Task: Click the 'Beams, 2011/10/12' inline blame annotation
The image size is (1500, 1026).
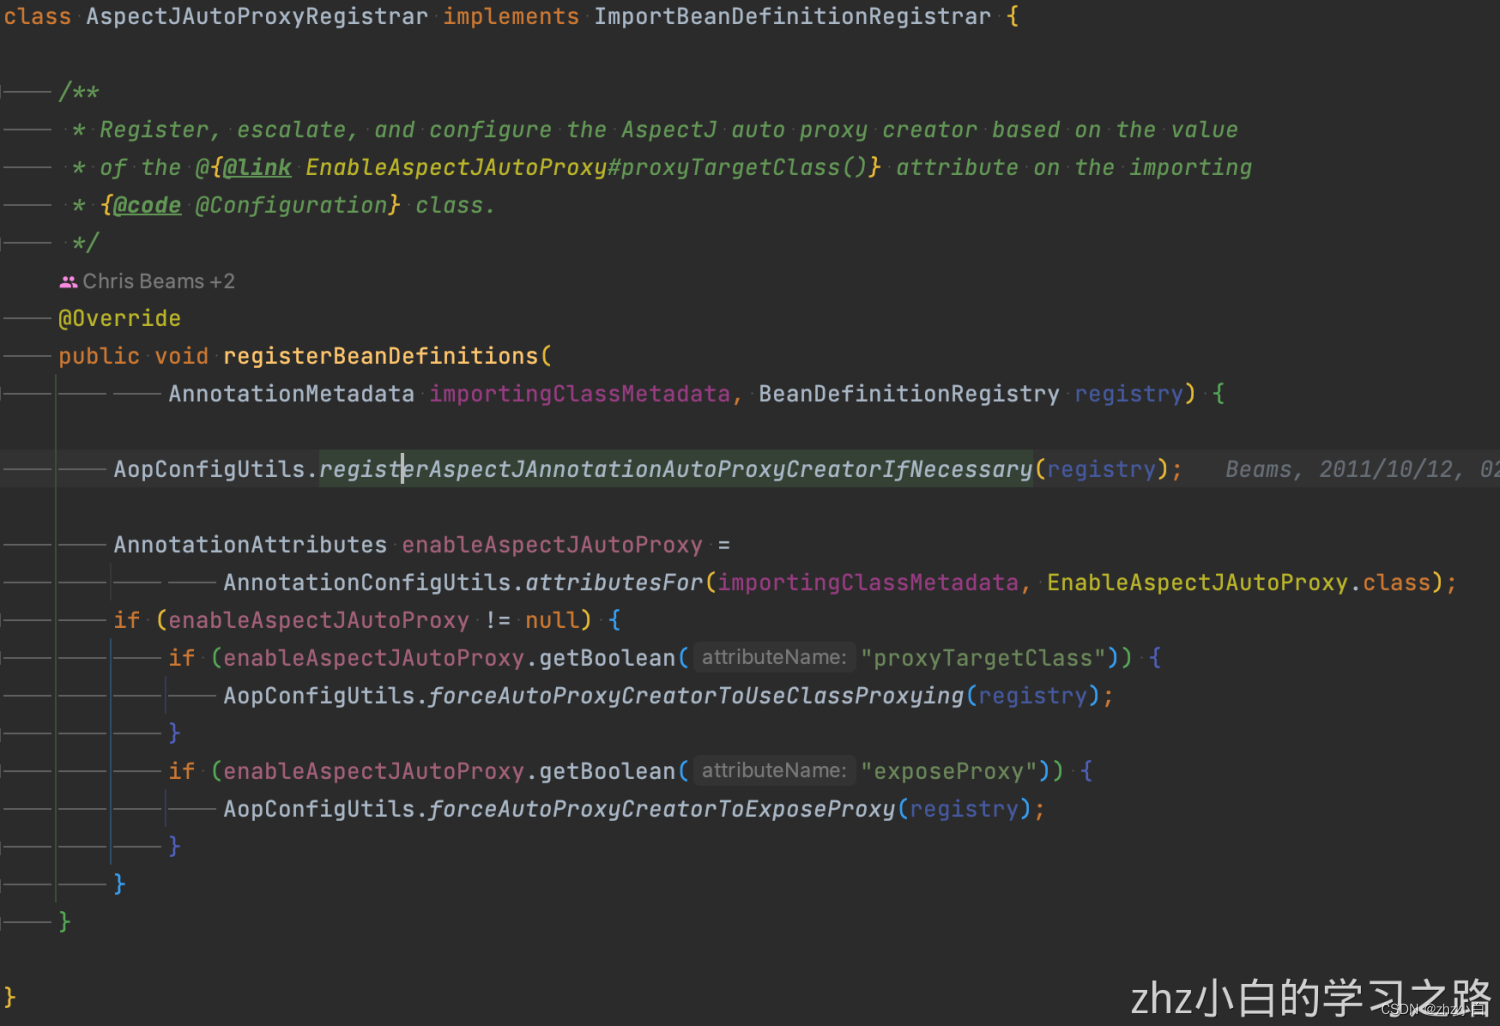Action: tap(1362, 470)
